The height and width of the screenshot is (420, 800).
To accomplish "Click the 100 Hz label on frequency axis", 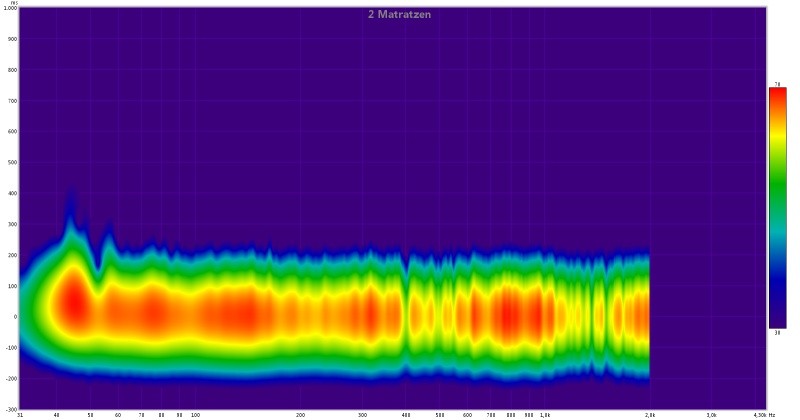I will 195,414.
